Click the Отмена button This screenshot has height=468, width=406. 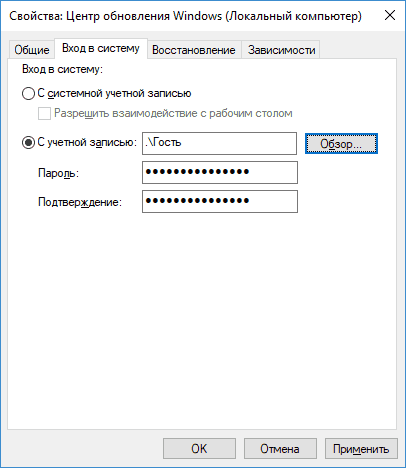coord(280,449)
